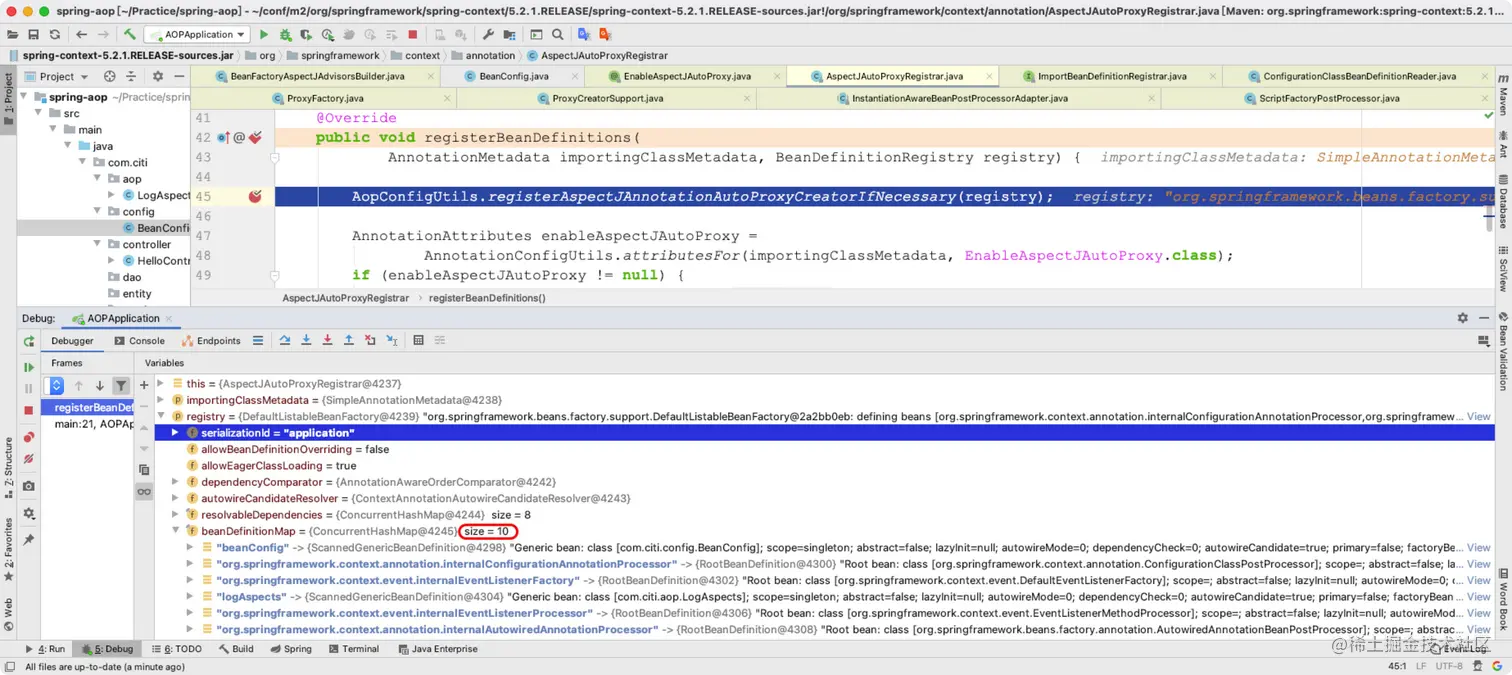
Task: Click Evaluate Expression calculator icon
Action: tap(418, 340)
